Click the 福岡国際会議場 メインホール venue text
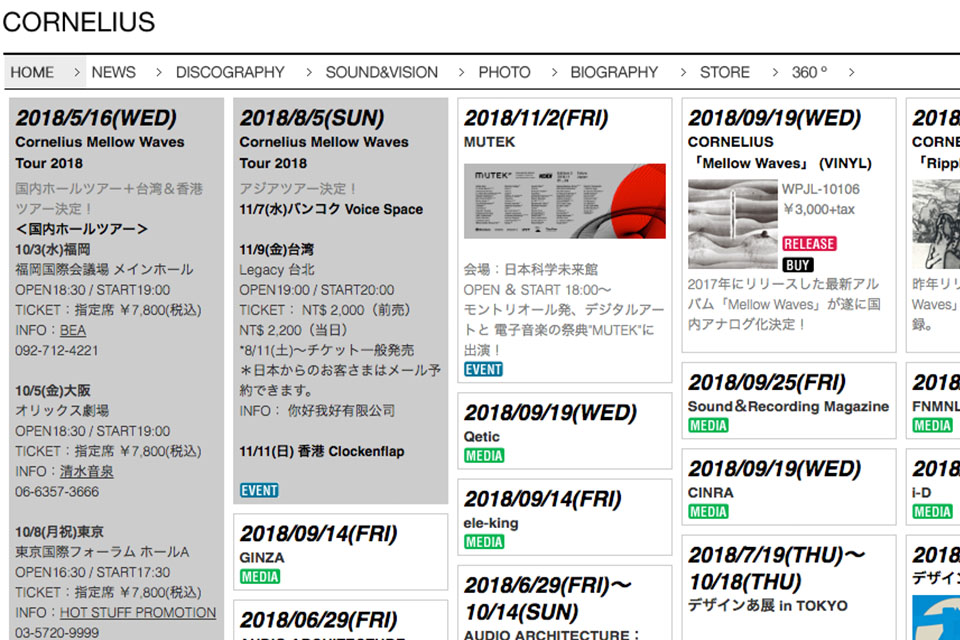The image size is (960, 640). (104, 269)
